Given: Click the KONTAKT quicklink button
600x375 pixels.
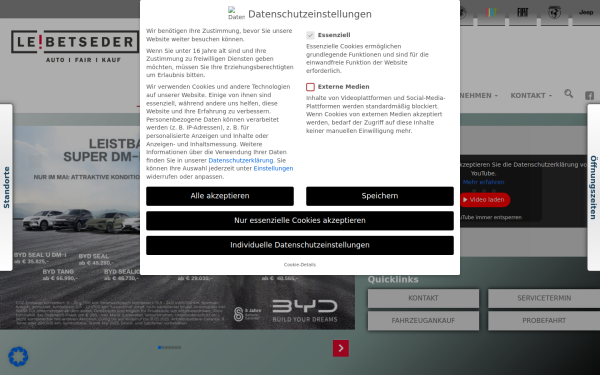Looking at the screenshot, I should 423,298.
